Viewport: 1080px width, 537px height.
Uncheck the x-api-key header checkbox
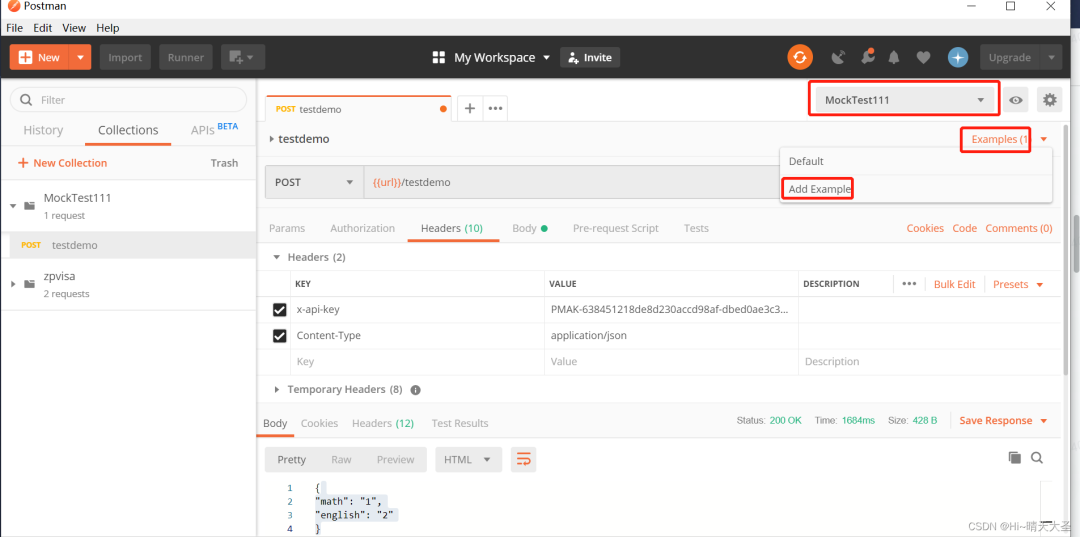(x=280, y=310)
